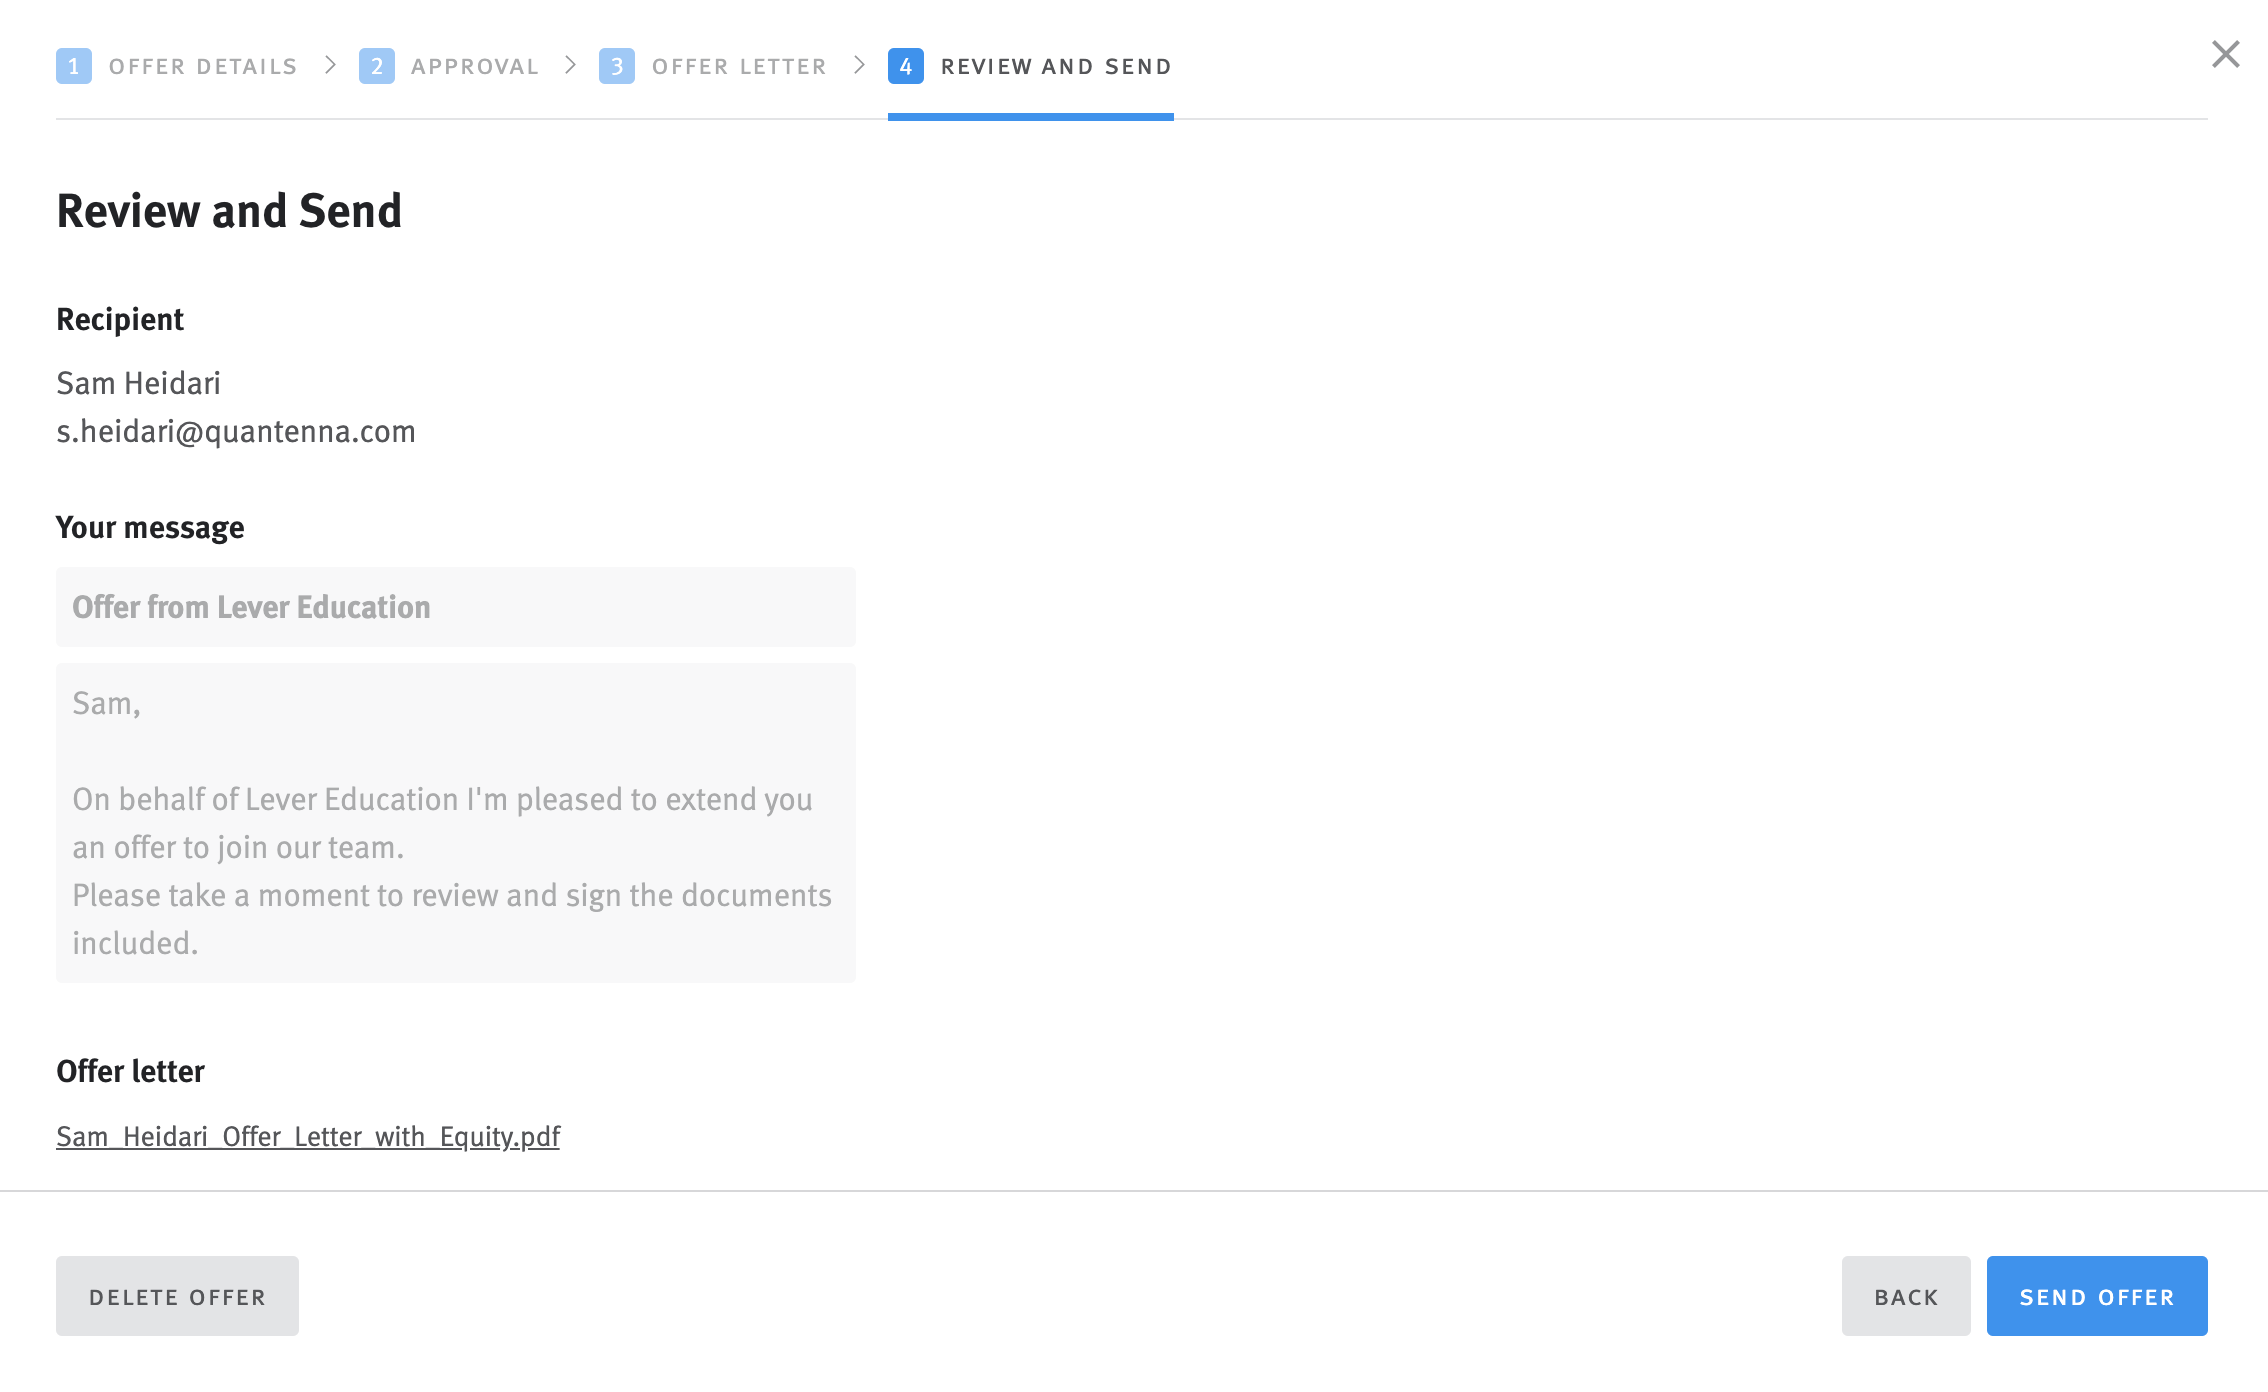Viewport: 2268px width, 1392px height.
Task: Open the Offer Letter step
Action: tap(738, 66)
